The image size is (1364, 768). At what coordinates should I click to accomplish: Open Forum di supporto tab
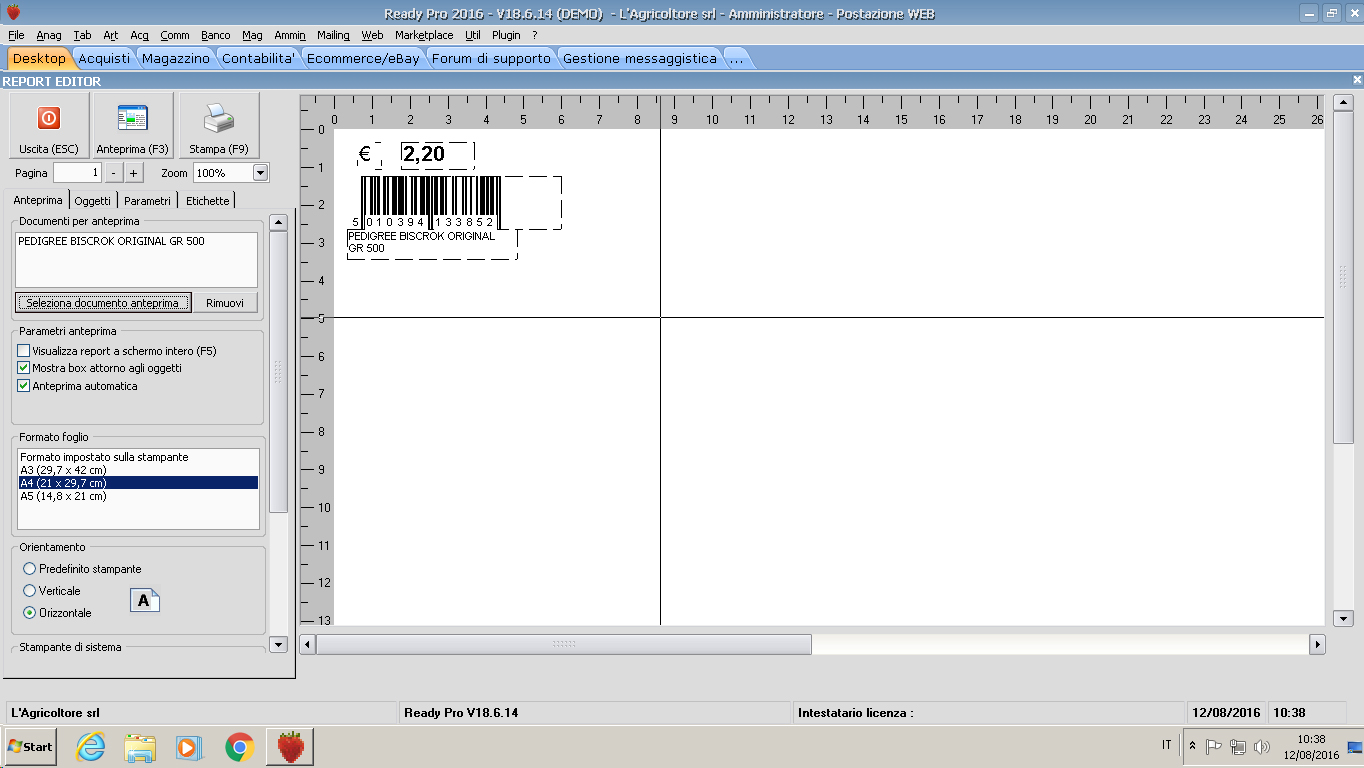coord(491,58)
